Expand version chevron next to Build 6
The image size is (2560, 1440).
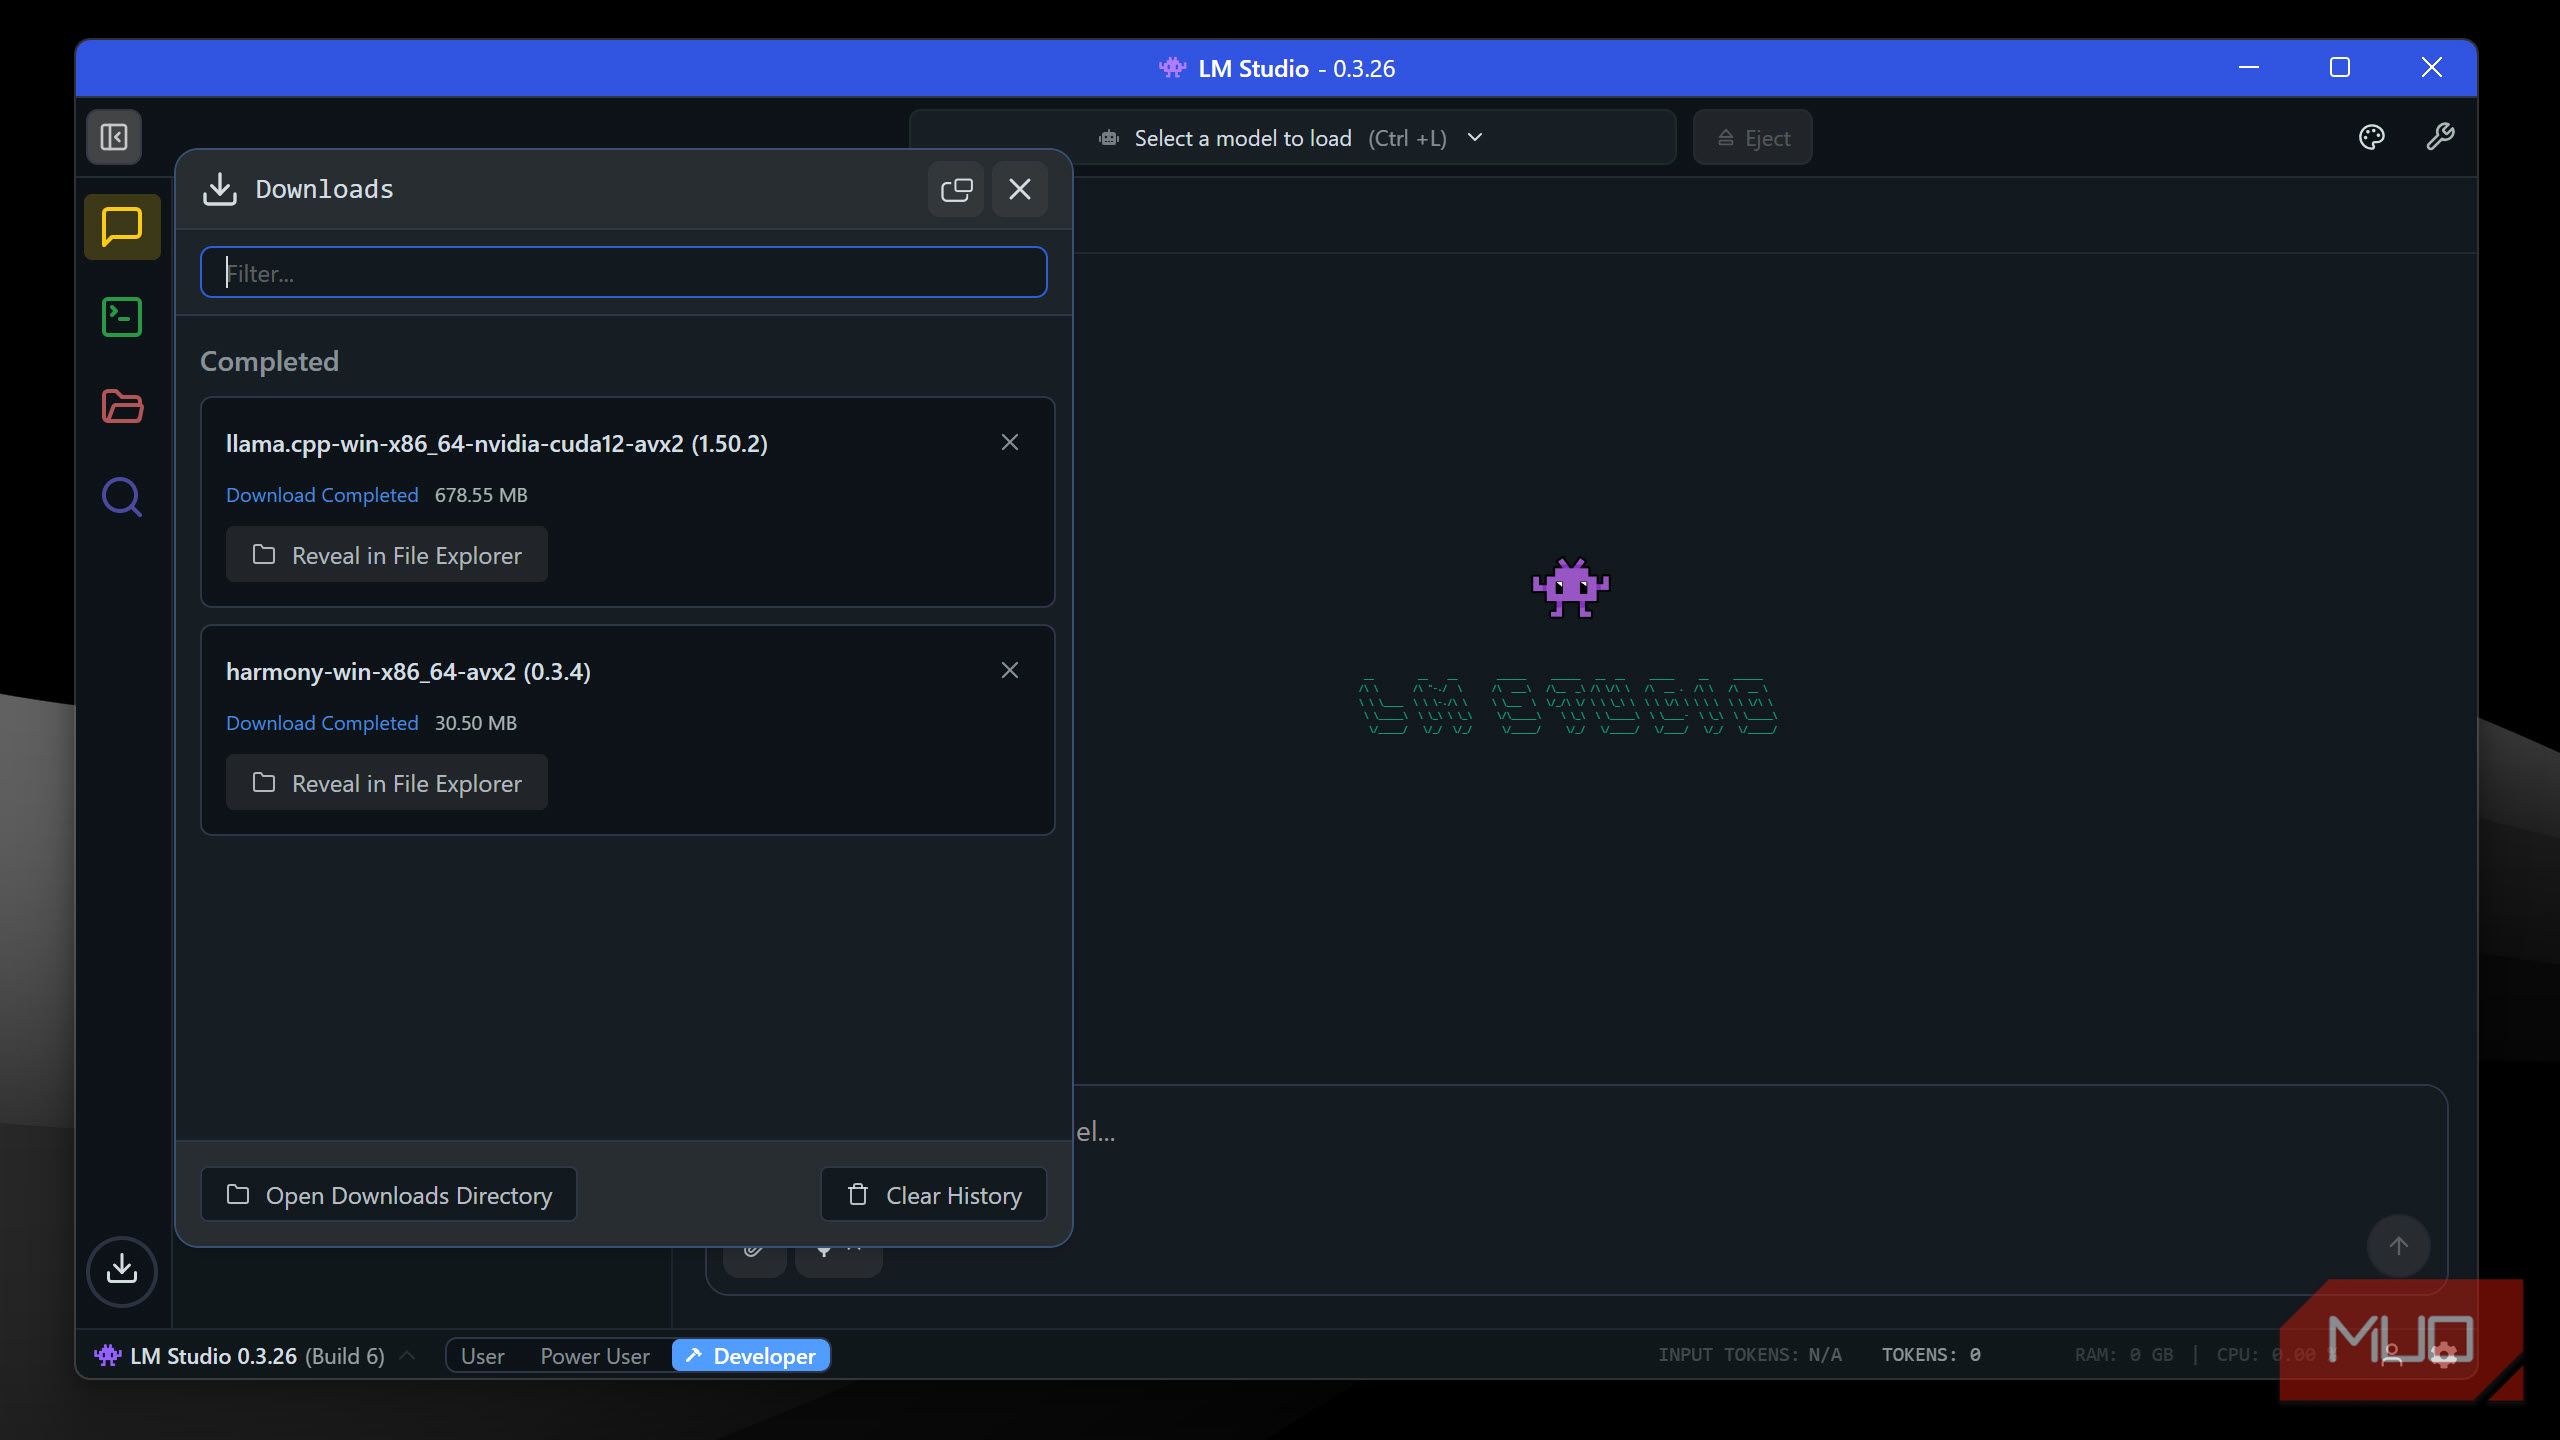click(x=407, y=1356)
